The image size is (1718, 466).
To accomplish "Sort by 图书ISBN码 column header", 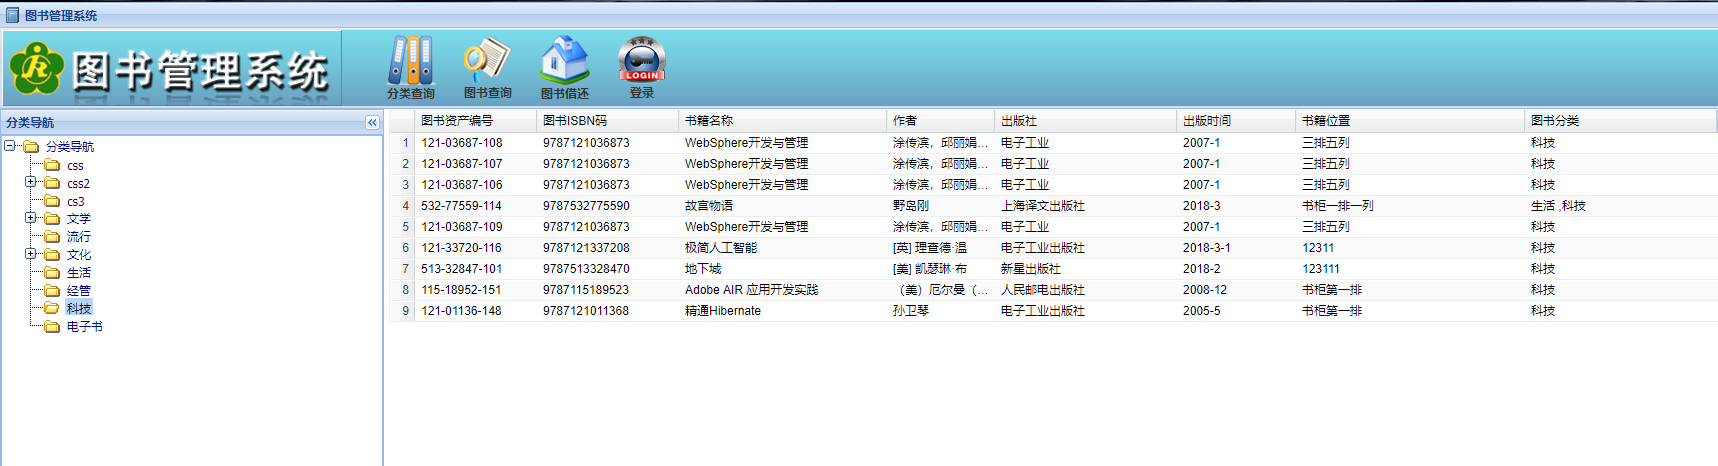I will 607,120.
